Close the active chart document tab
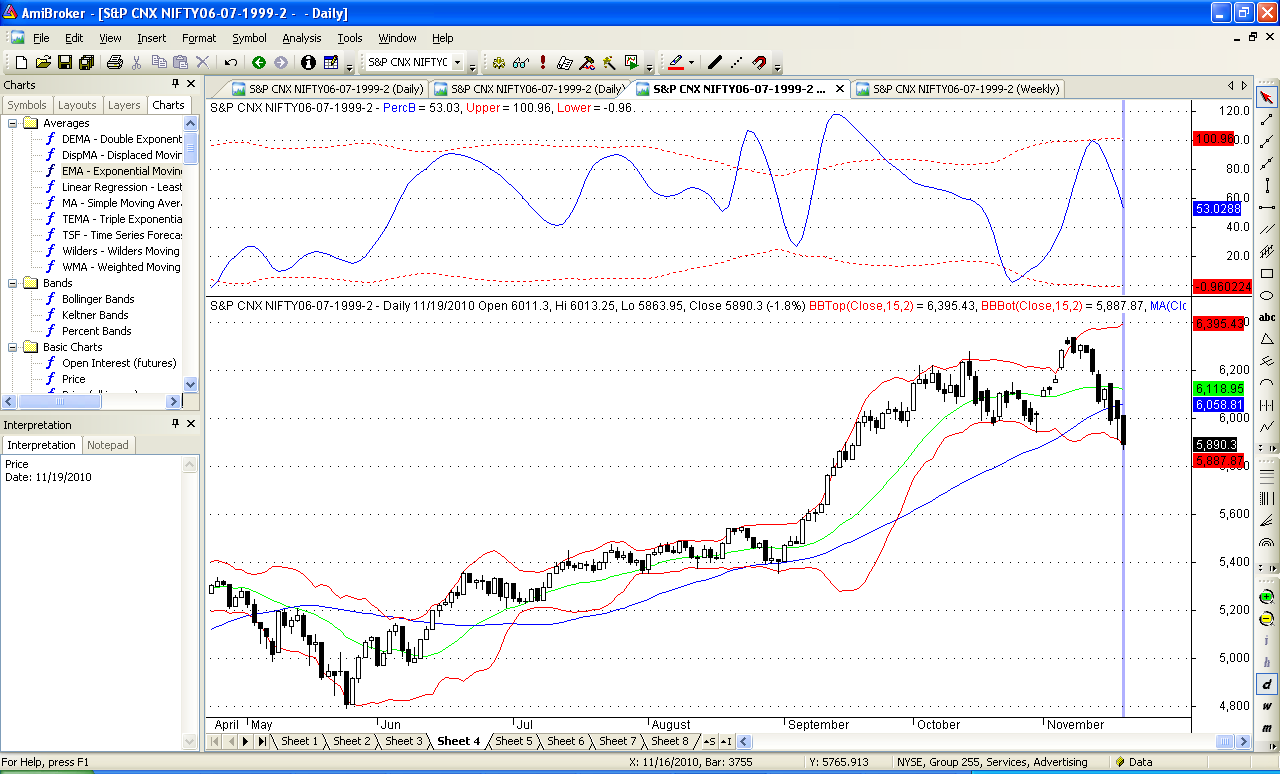Image resolution: width=1280 pixels, height=774 pixels. coord(839,89)
